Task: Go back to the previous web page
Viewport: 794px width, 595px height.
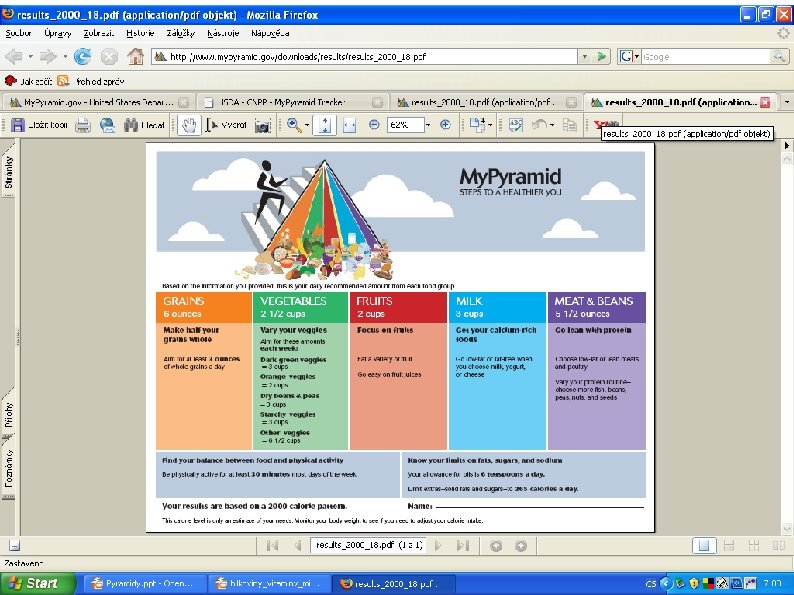Action: [14, 57]
